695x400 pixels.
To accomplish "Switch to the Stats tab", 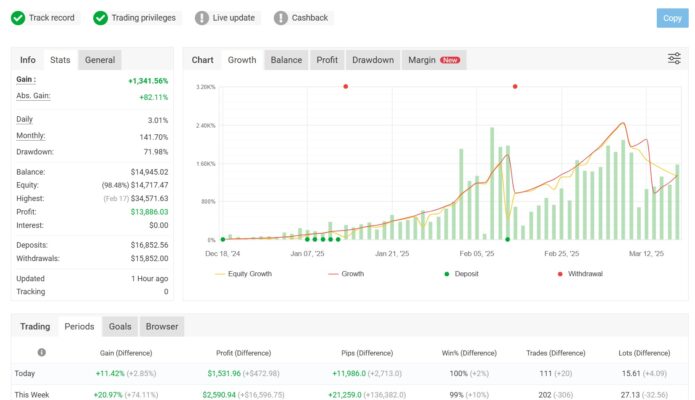I will click(60, 60).
